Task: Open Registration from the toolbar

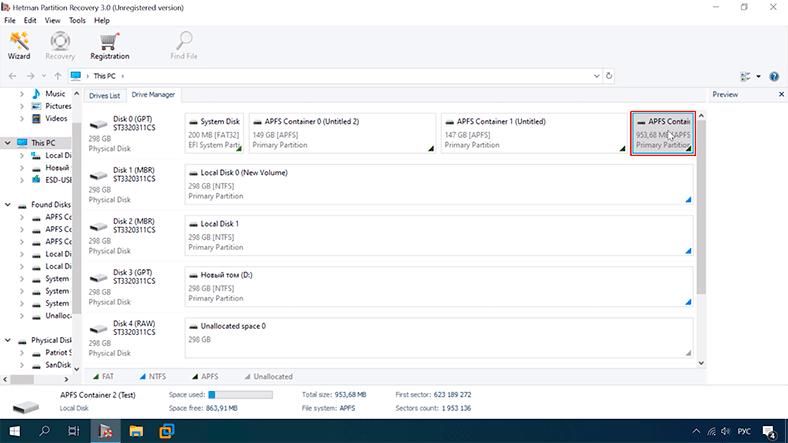Action: point(110,46)
